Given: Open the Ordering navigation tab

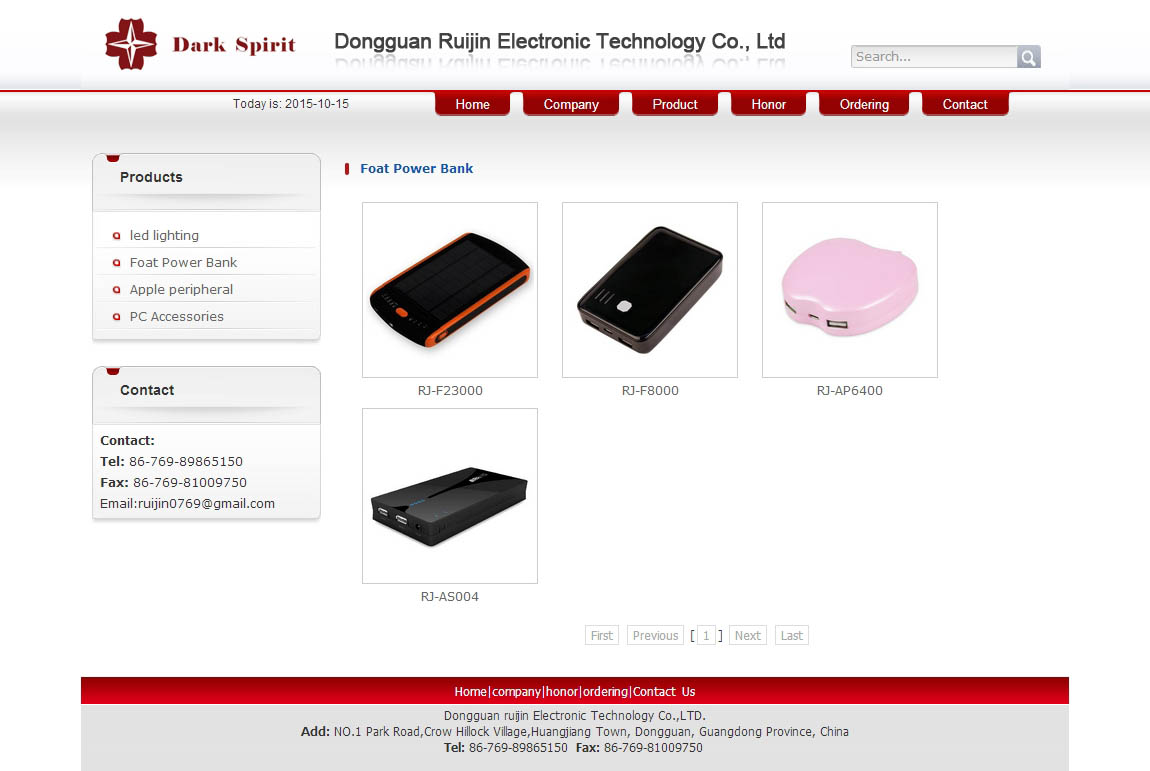Looking at the screenshot, I should (864, 104).
